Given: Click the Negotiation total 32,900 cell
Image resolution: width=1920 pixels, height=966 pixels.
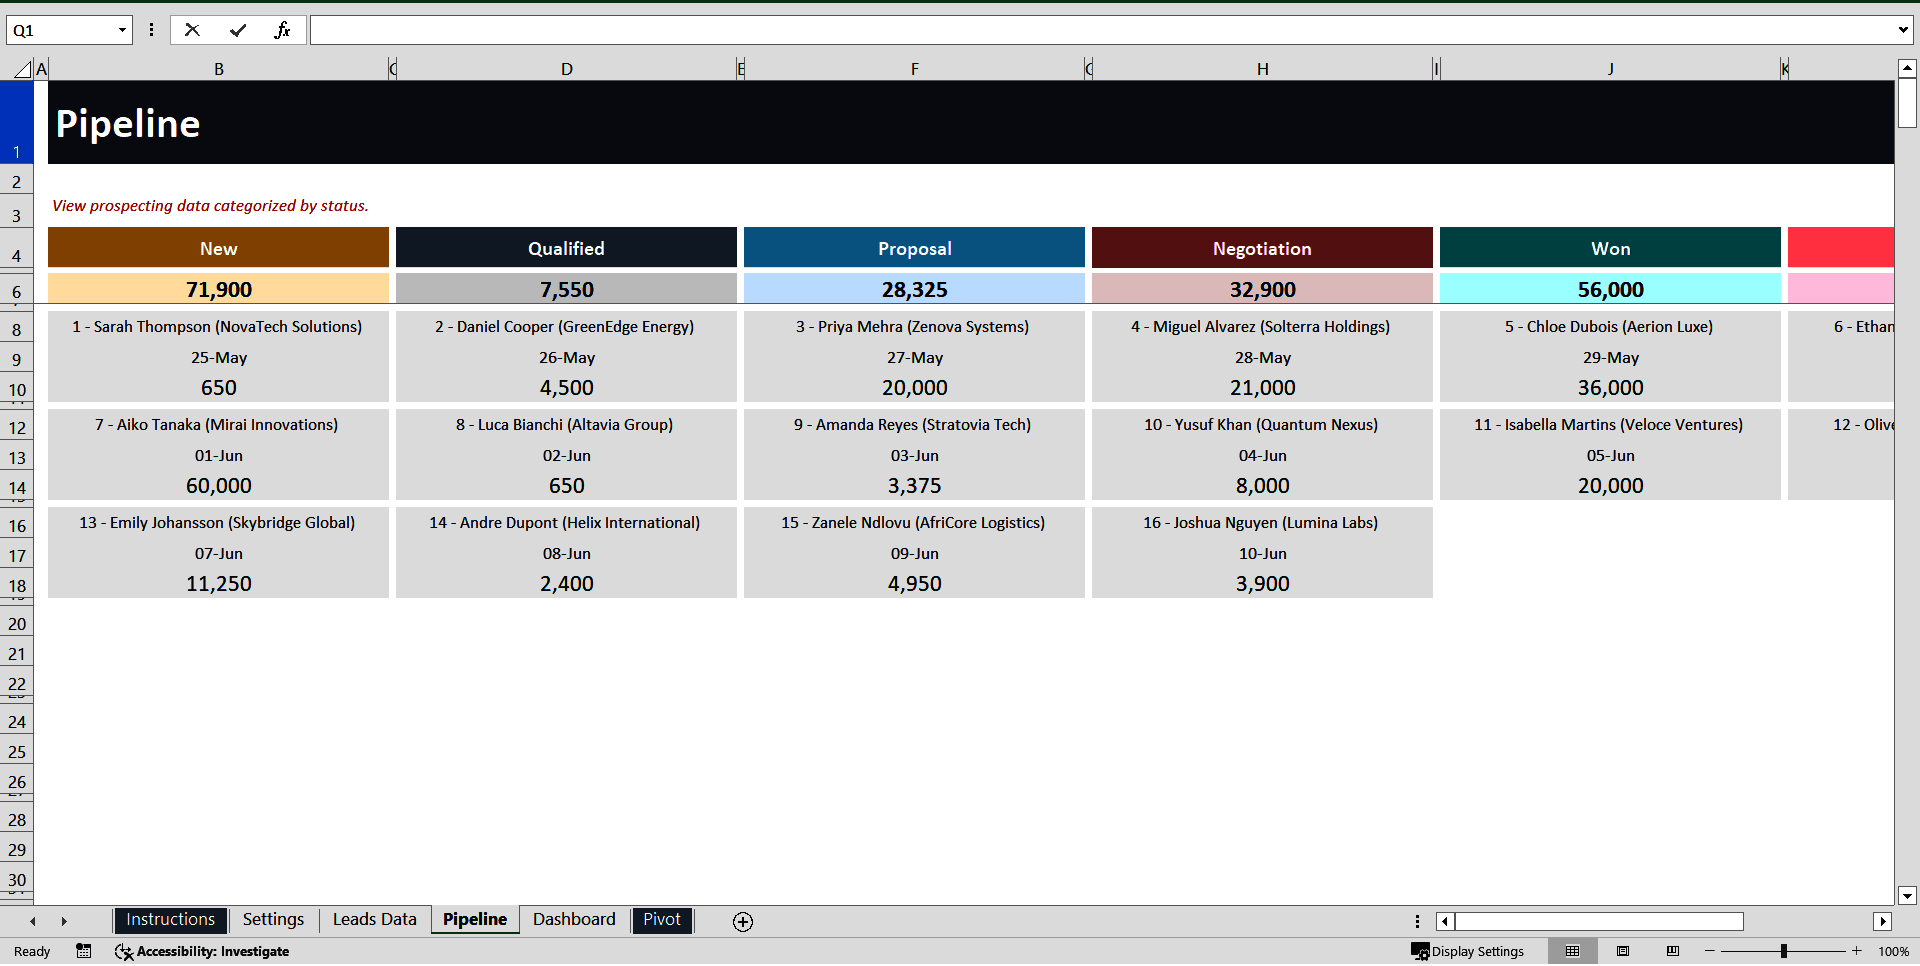Looking at the screenshot, I should pyautogui.click(x=1263, y=289).
